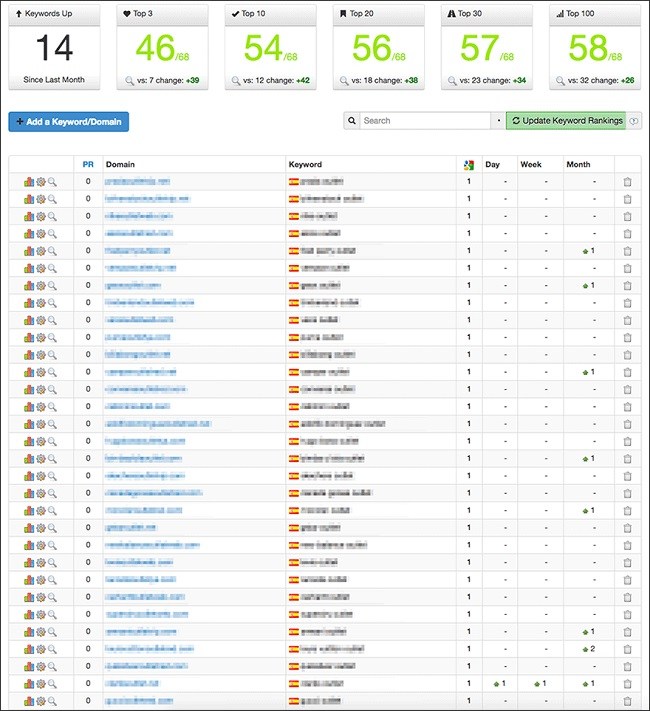
Task: Open the domain link in row with Month +2
Action: pos(149,649)
